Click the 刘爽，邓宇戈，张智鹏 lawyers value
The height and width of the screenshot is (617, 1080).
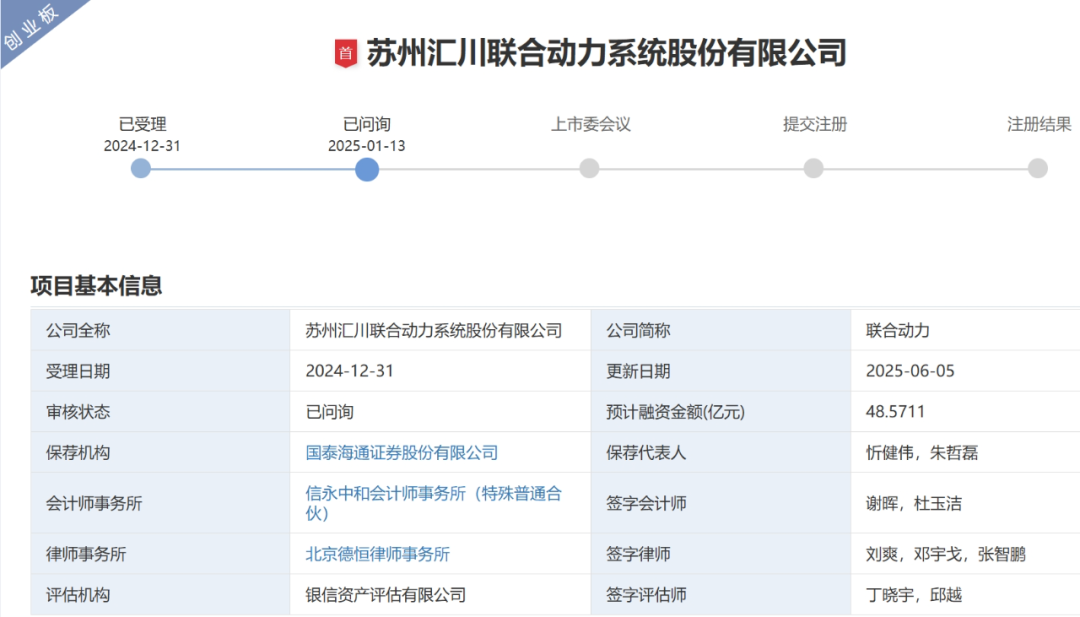(x=946, y=554)
